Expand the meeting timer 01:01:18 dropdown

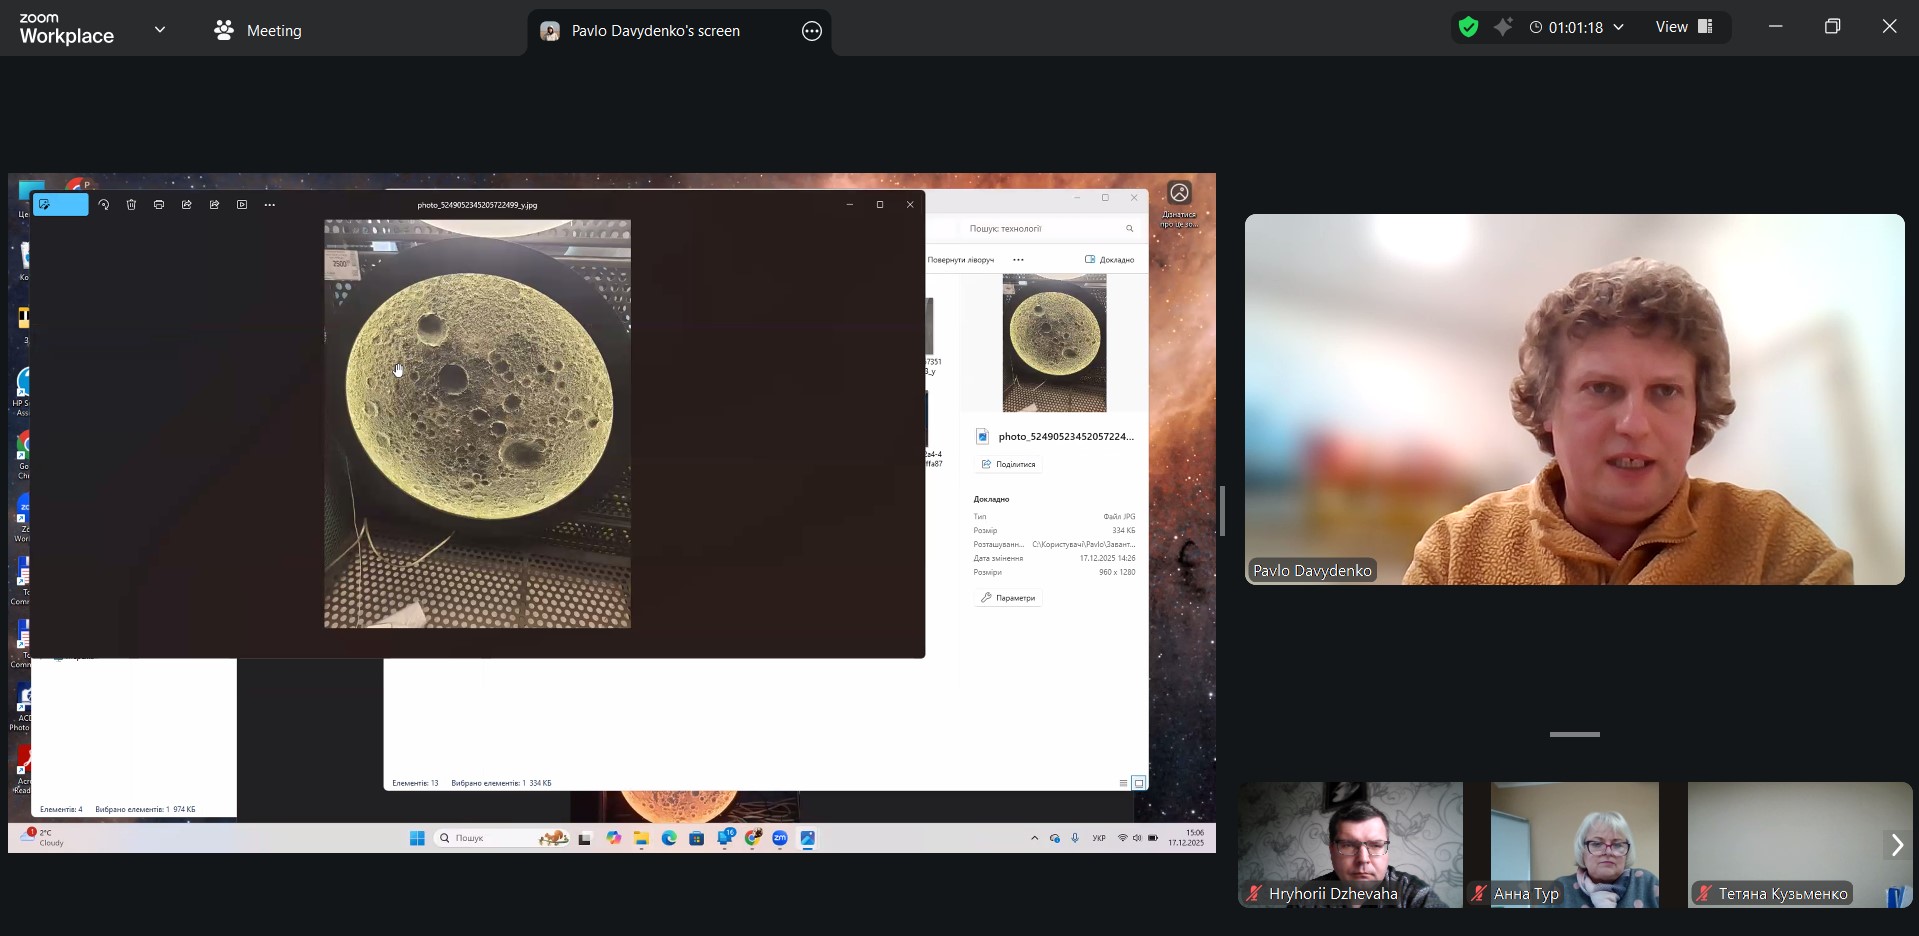coord(1618,28)
